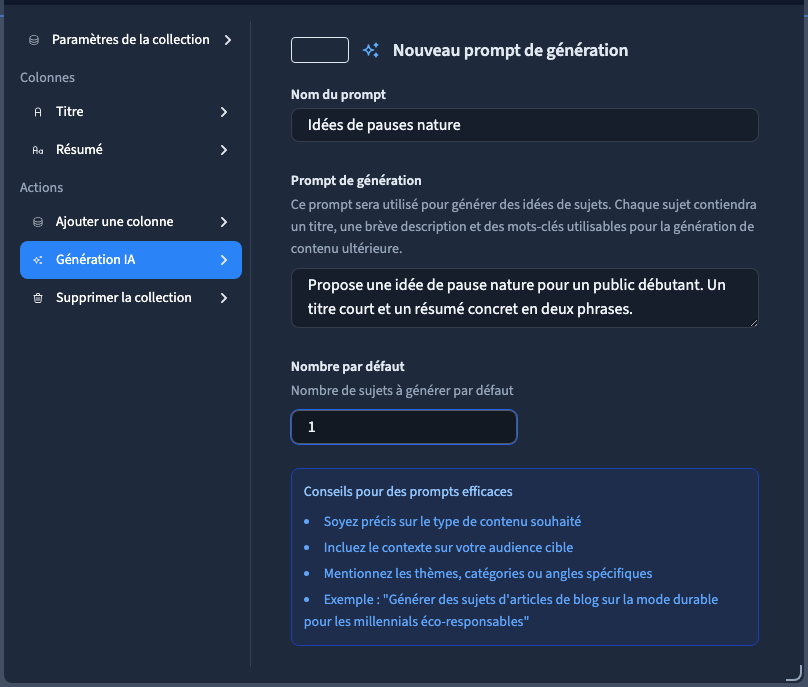808x687 pixels.
Task: Click the stack icon beside Ajouter une colonne
Action: coord(38,222)
